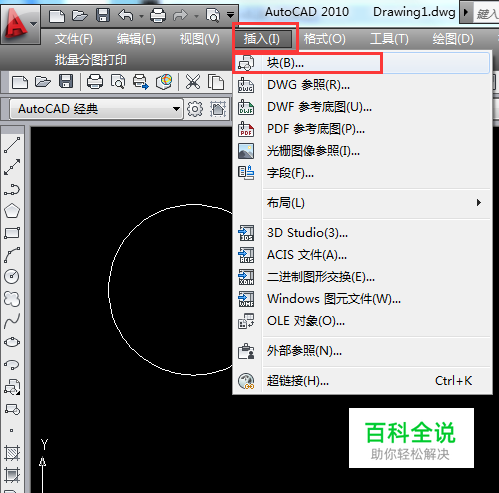Choose DWG 参照(R)... from menu
The width and height of the screenshot is (499, 493).
click(x=362, y=85)
